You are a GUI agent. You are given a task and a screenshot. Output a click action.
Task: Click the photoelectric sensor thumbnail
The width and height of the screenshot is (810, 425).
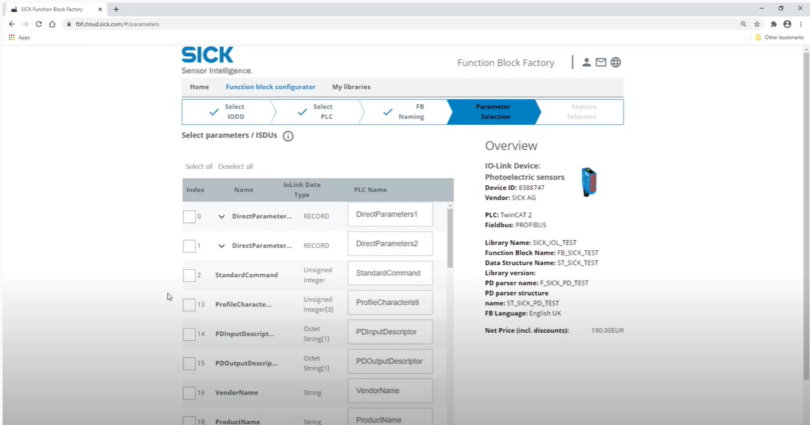pos(589,182)
